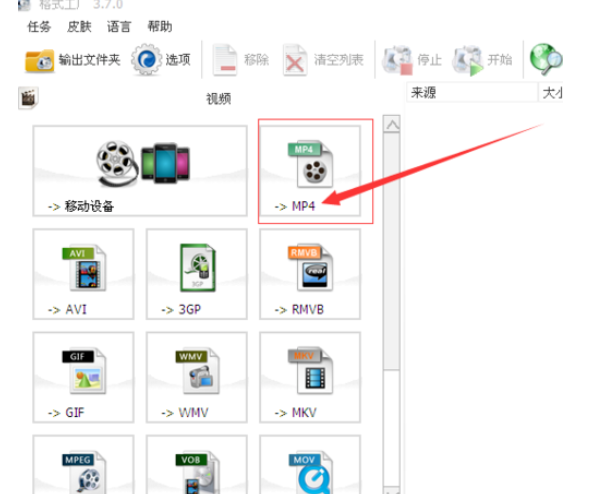Sort by the 大小 column header

[551, 93]
